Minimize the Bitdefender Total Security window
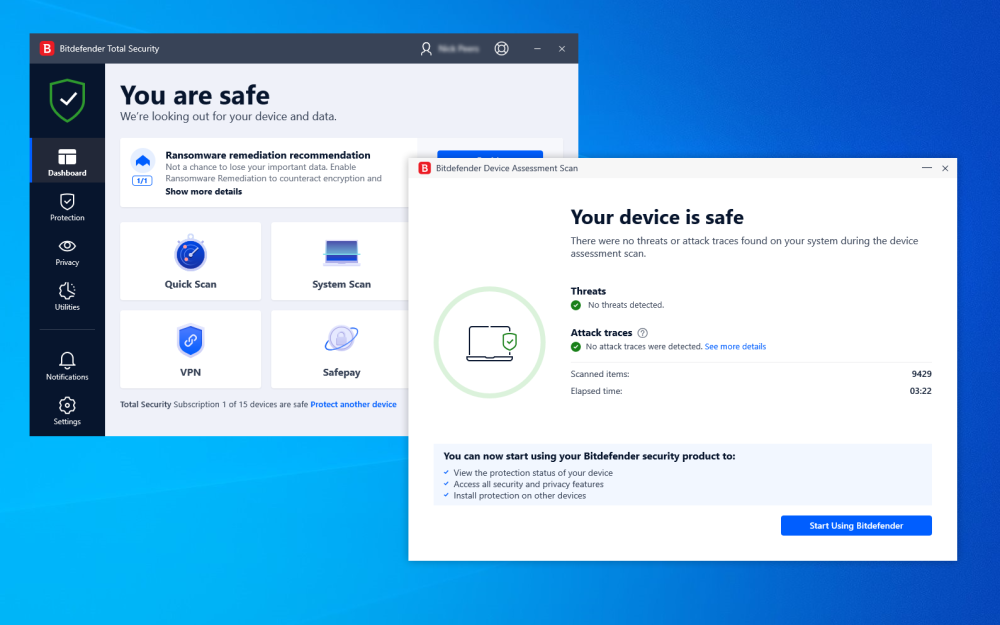Image resolution: width=1000 pixels, height=625 pixels. pos(537,48)
